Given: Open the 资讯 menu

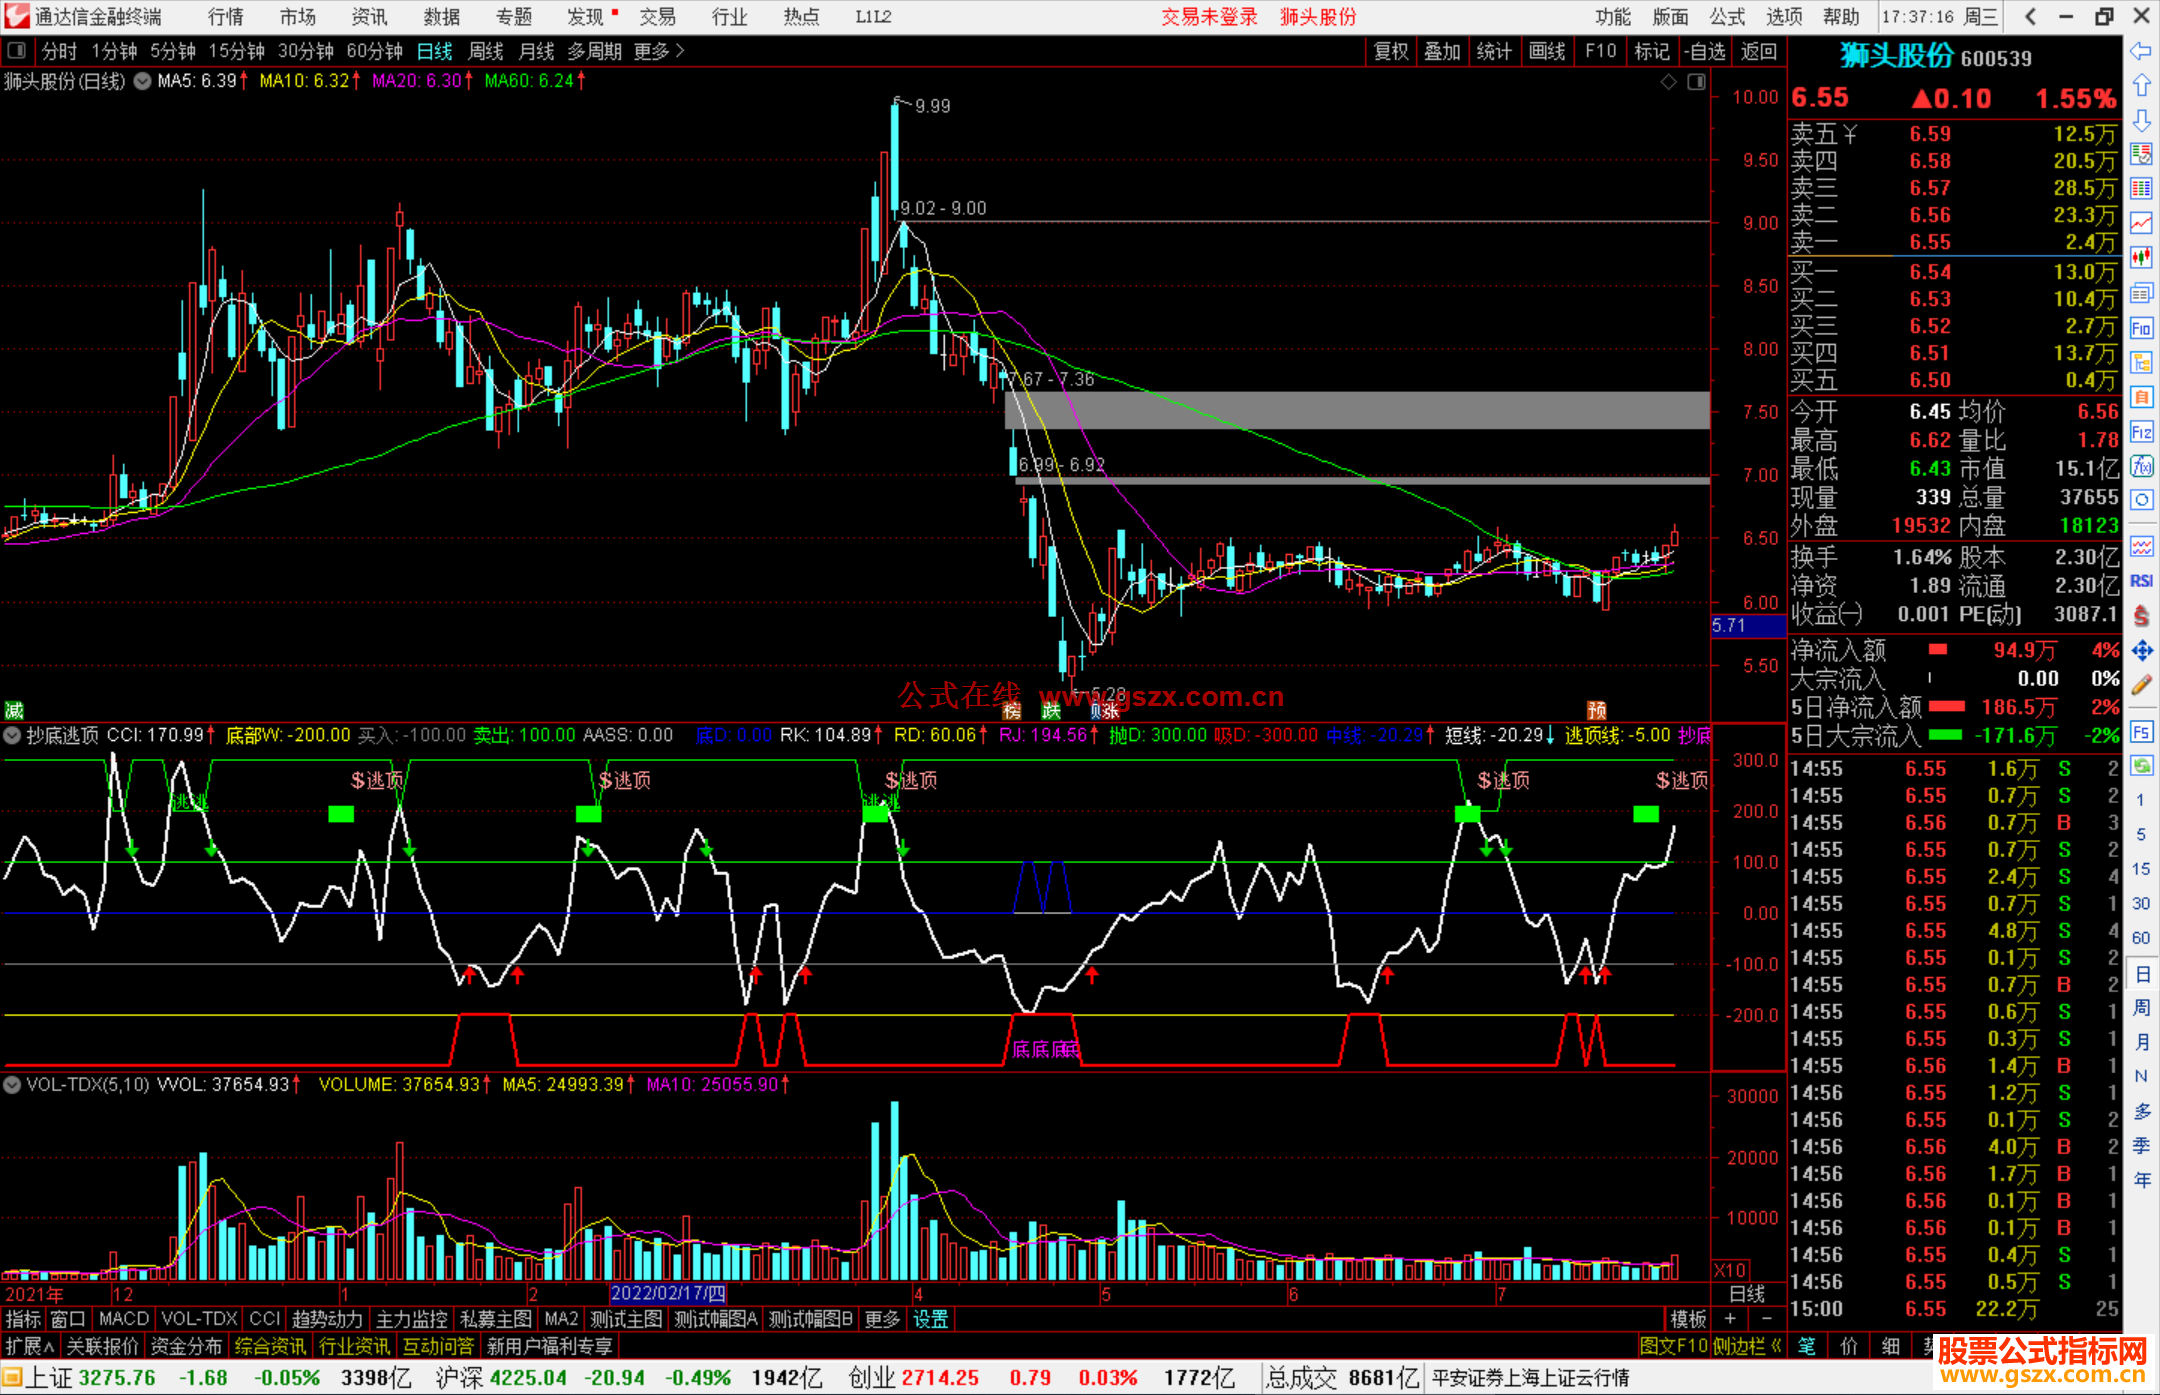Looking at the screenshot, I should (x=370, y=16).
